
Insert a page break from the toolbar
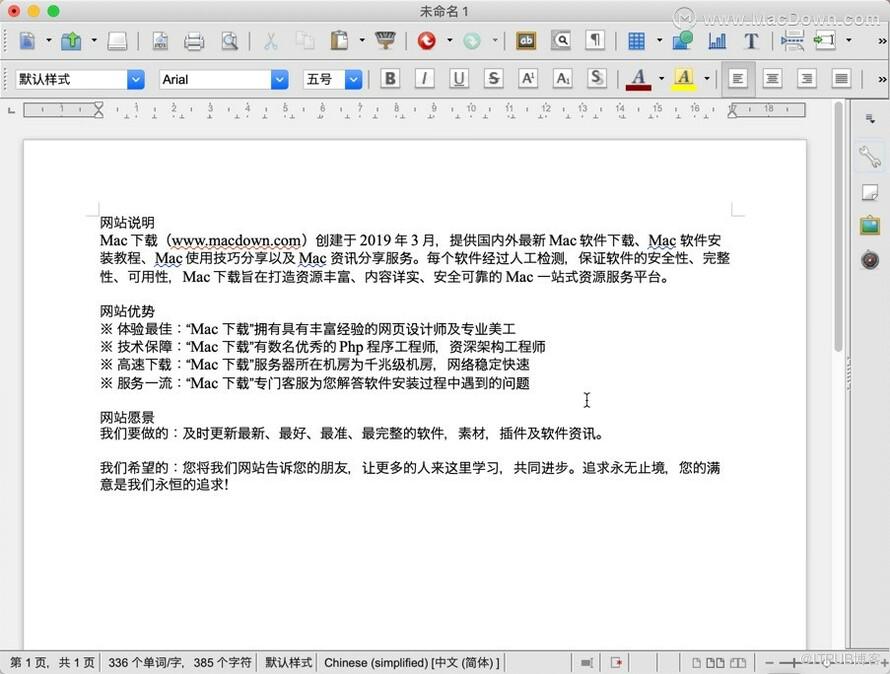click(792, 41)
